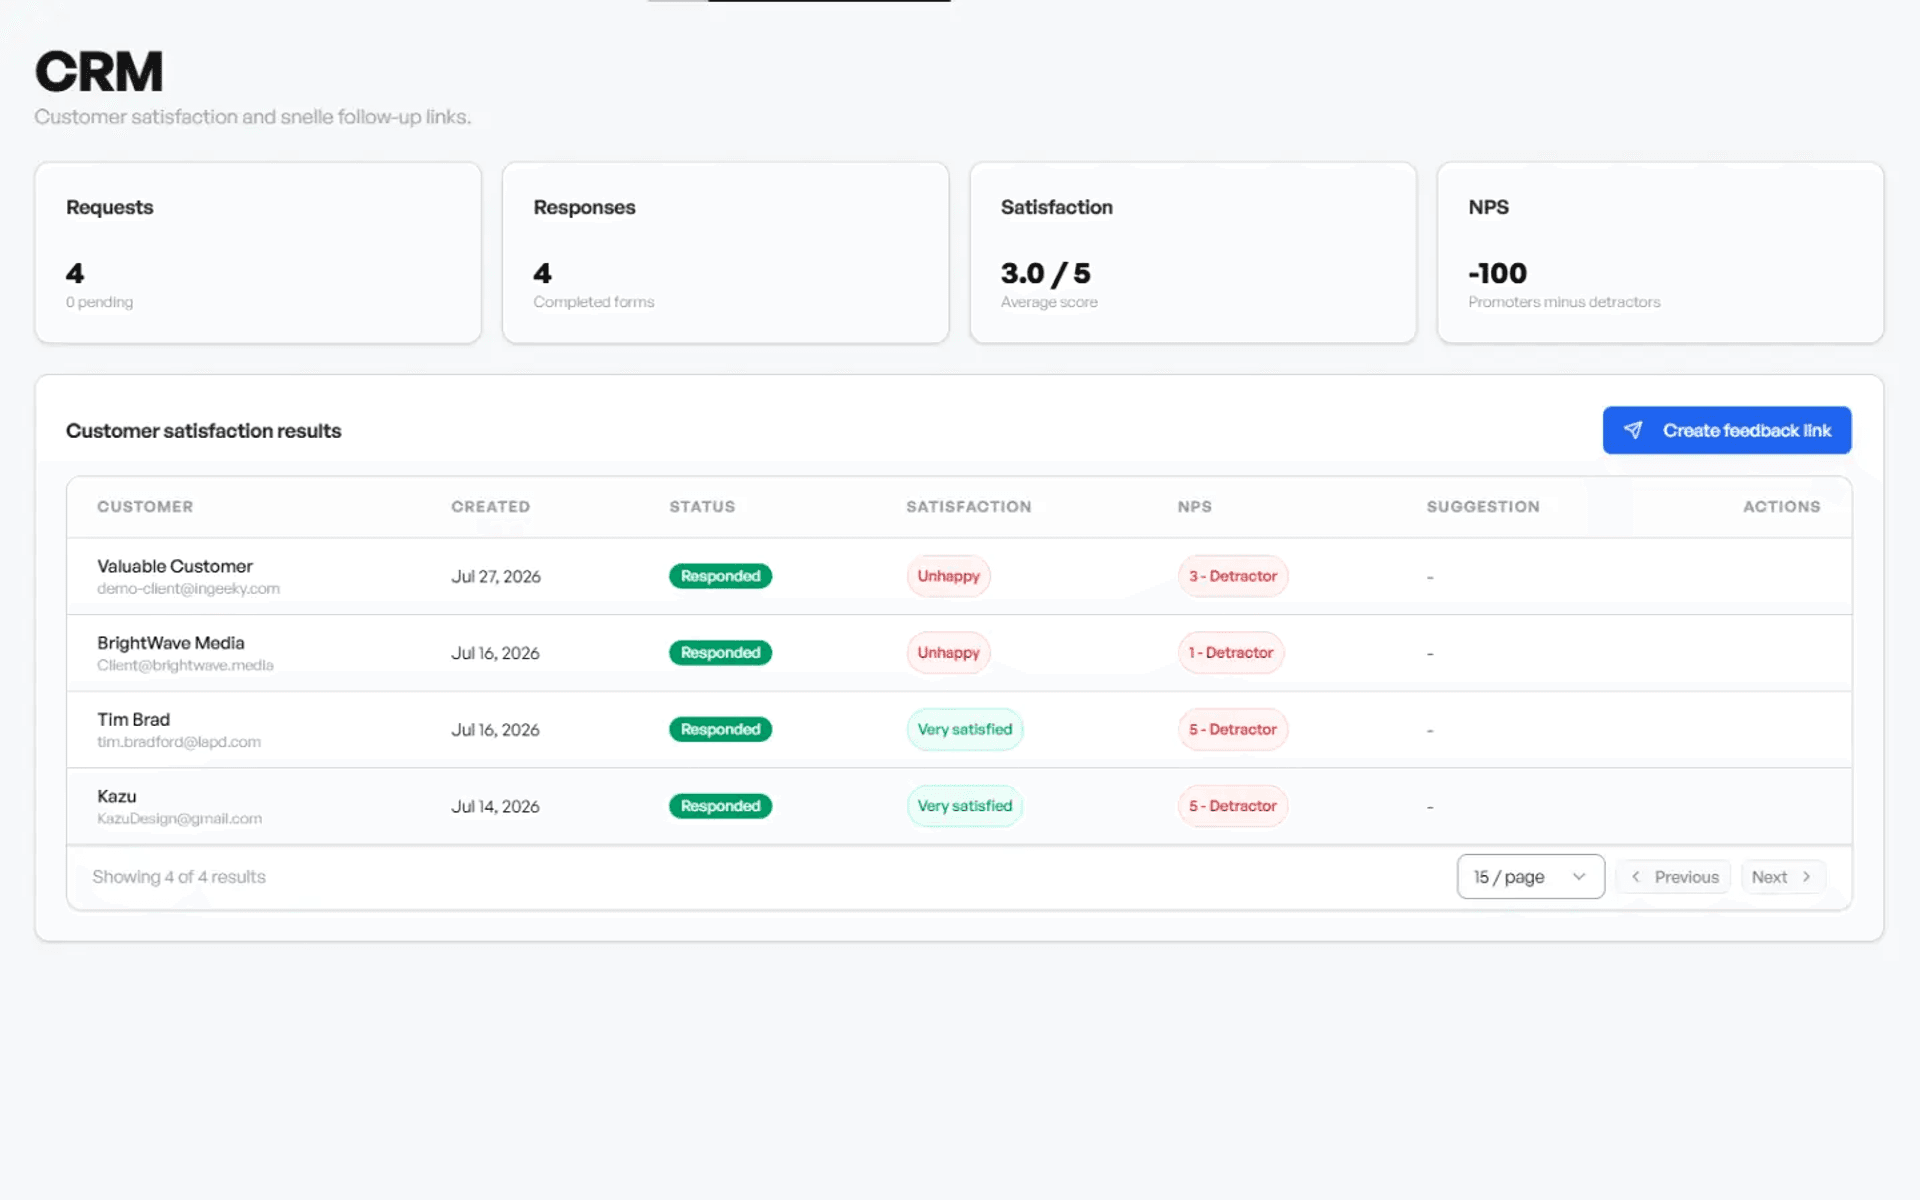Image resolution: width=1920 pixels, height=1200 pixels.
Task: Click Very satisfied badge for Tim Brad
Action: [x=965, y=729]
